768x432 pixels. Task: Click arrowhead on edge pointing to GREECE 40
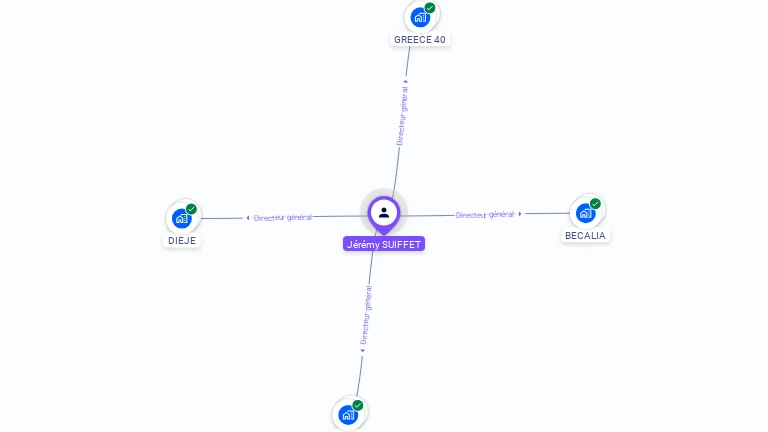coord(406,81)
